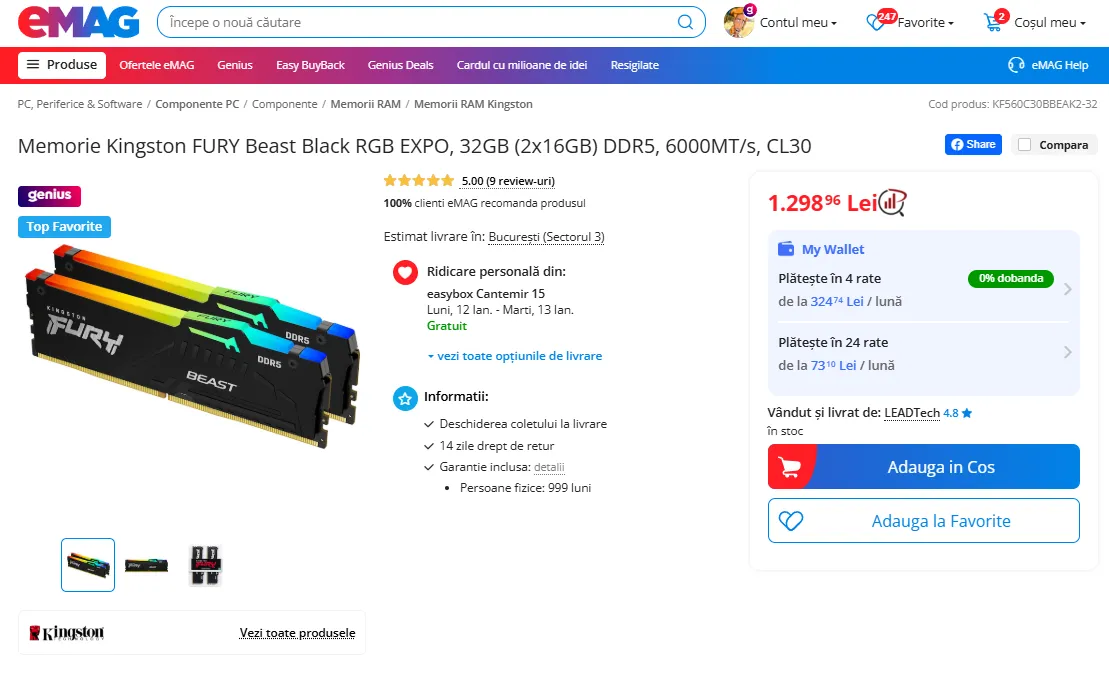The width and height of the screenshot is (1109, 675).
Task: Select the third product thumbnail image
Action: click(205, 565)
